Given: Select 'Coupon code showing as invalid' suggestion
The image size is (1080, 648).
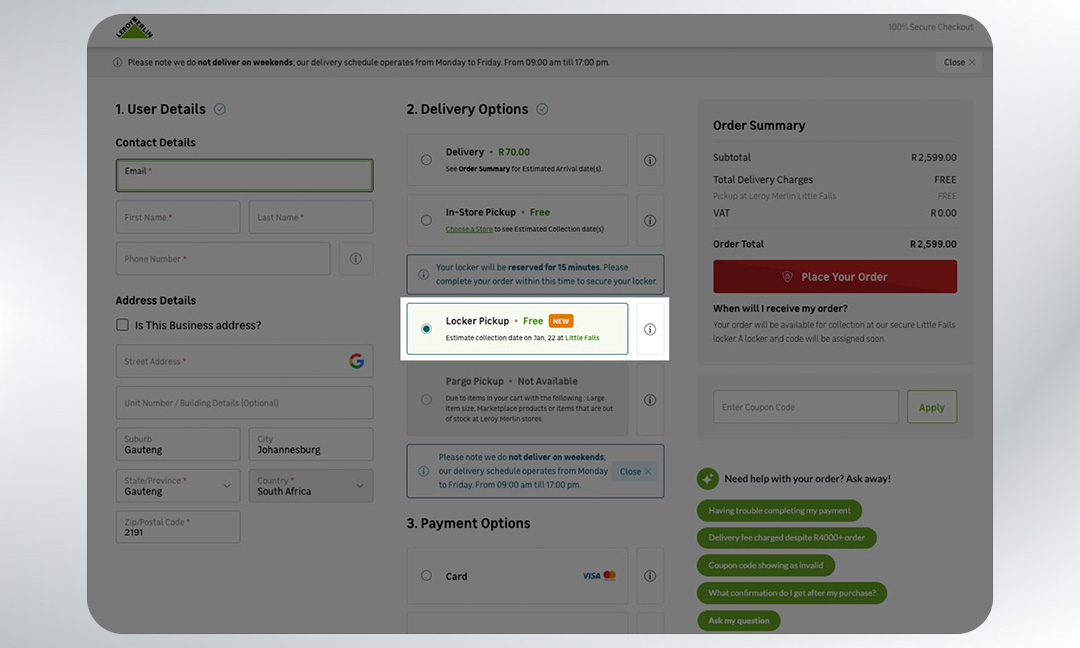Looking at the screenshot, I should point(766,565).
